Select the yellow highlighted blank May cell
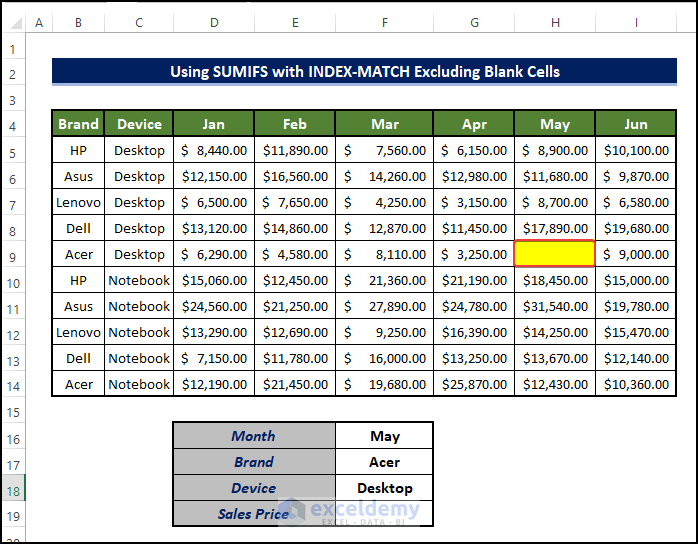The image size is (698, 544). [554, 254]
